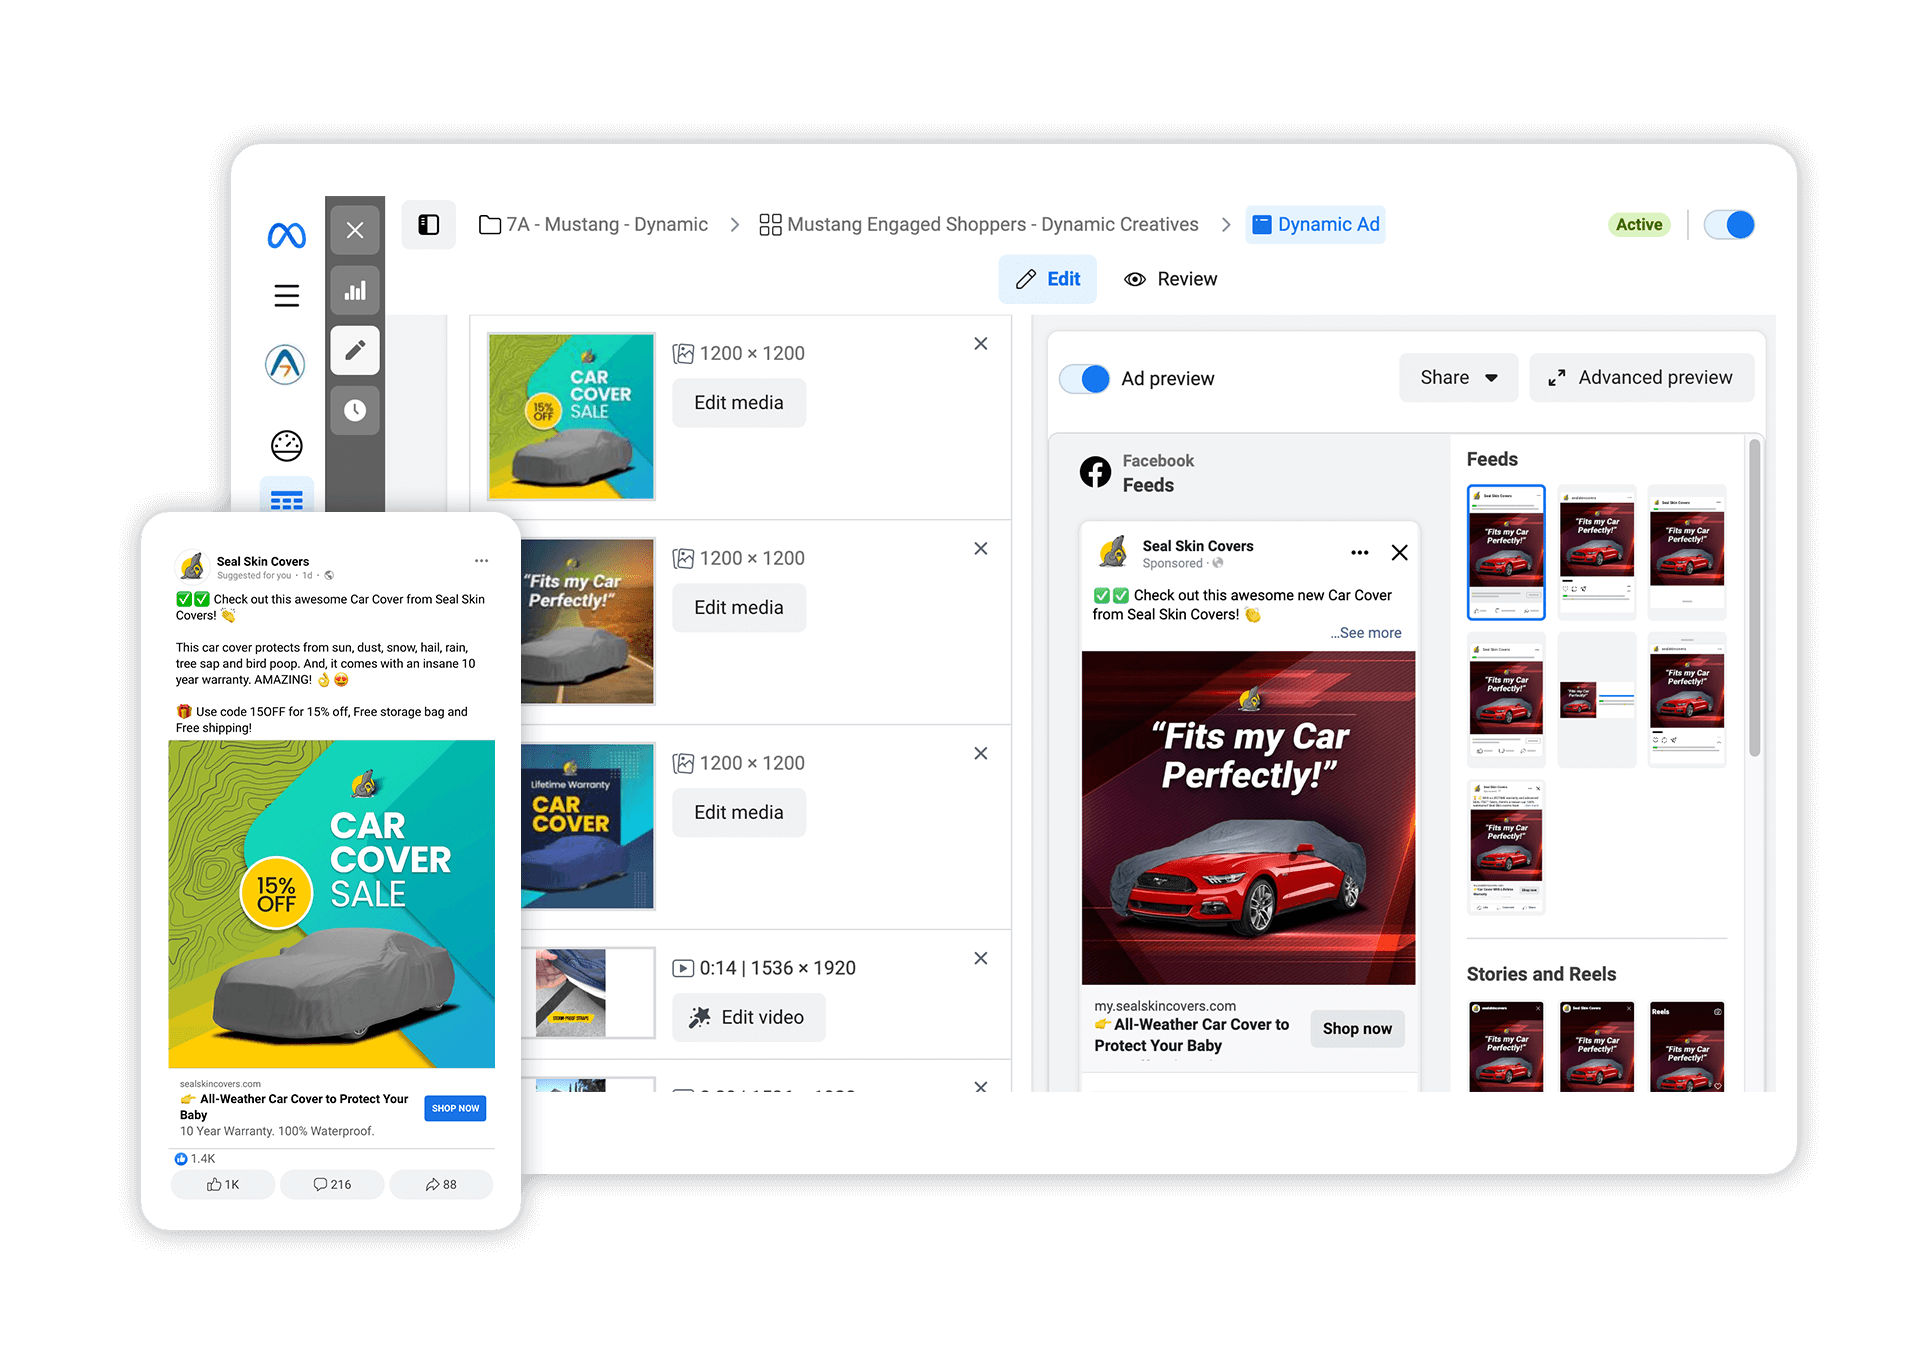Open the Share dropdown
This screenshot has width=1920, height=1372.
(x=1458, y=377)
